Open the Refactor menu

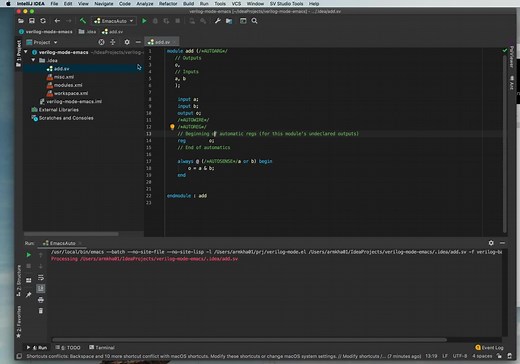tap(168, 4)
